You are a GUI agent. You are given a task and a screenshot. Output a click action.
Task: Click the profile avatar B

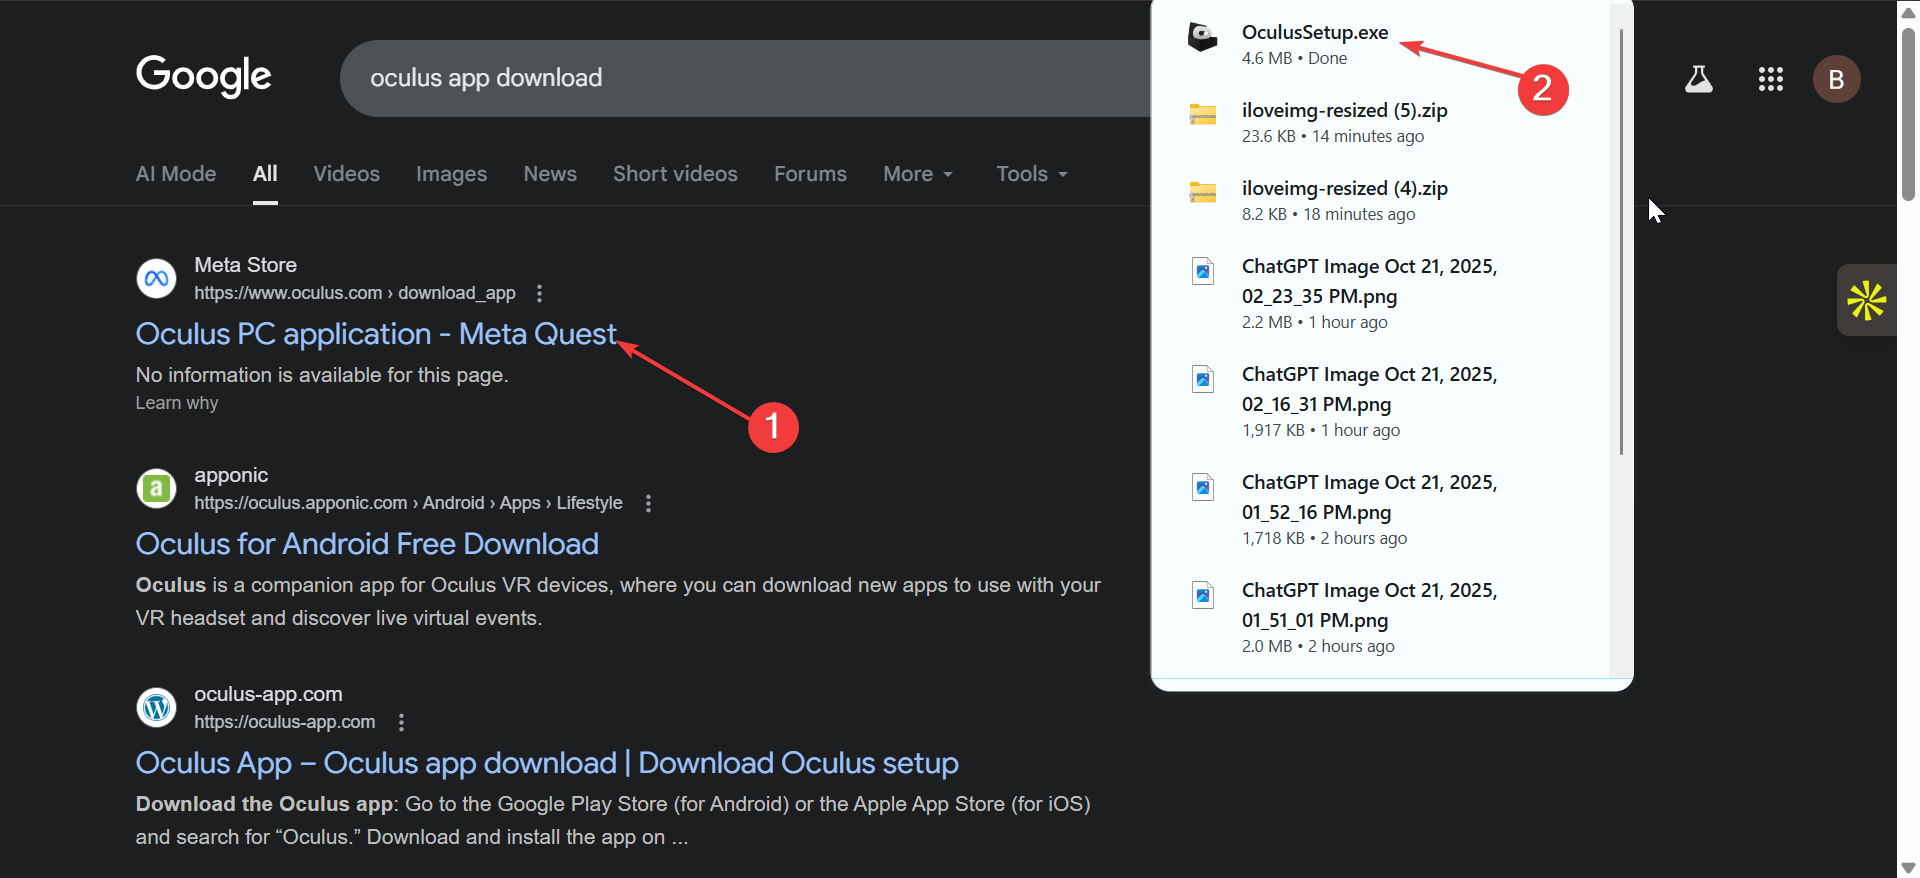pos(1836,79)
